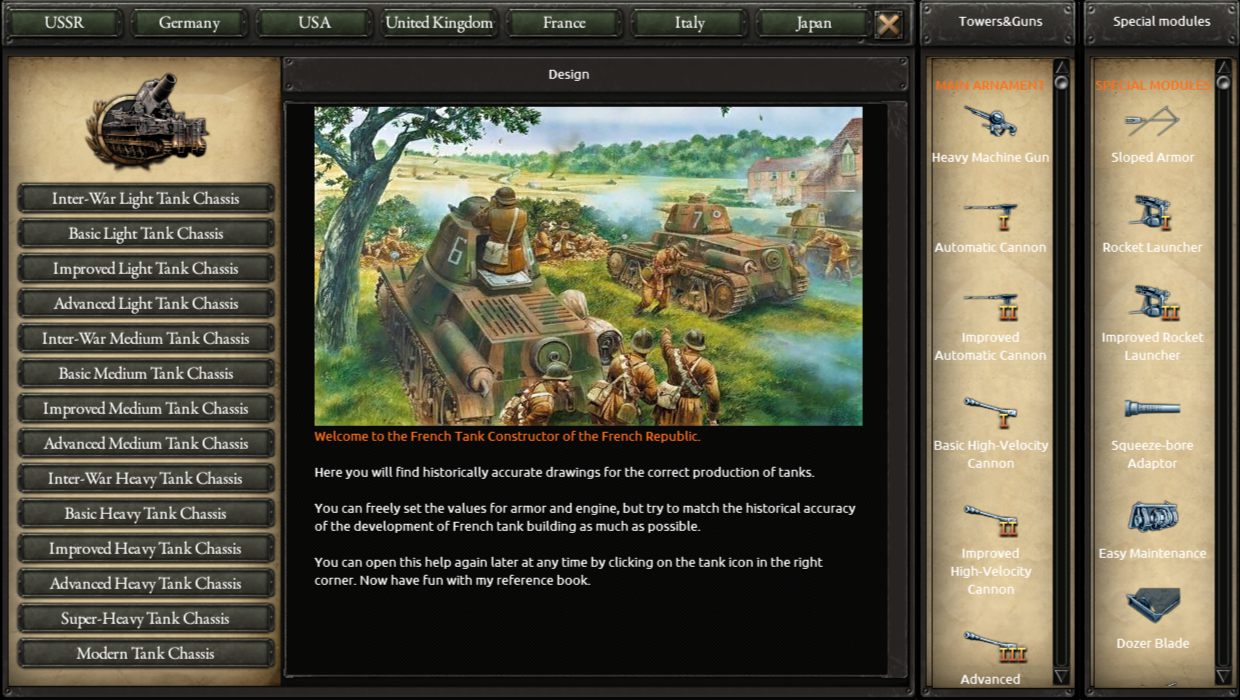Viewport: 1240px width, 700px height.
Task: Close the tank constructor window
Action: (x=888, y=24)
